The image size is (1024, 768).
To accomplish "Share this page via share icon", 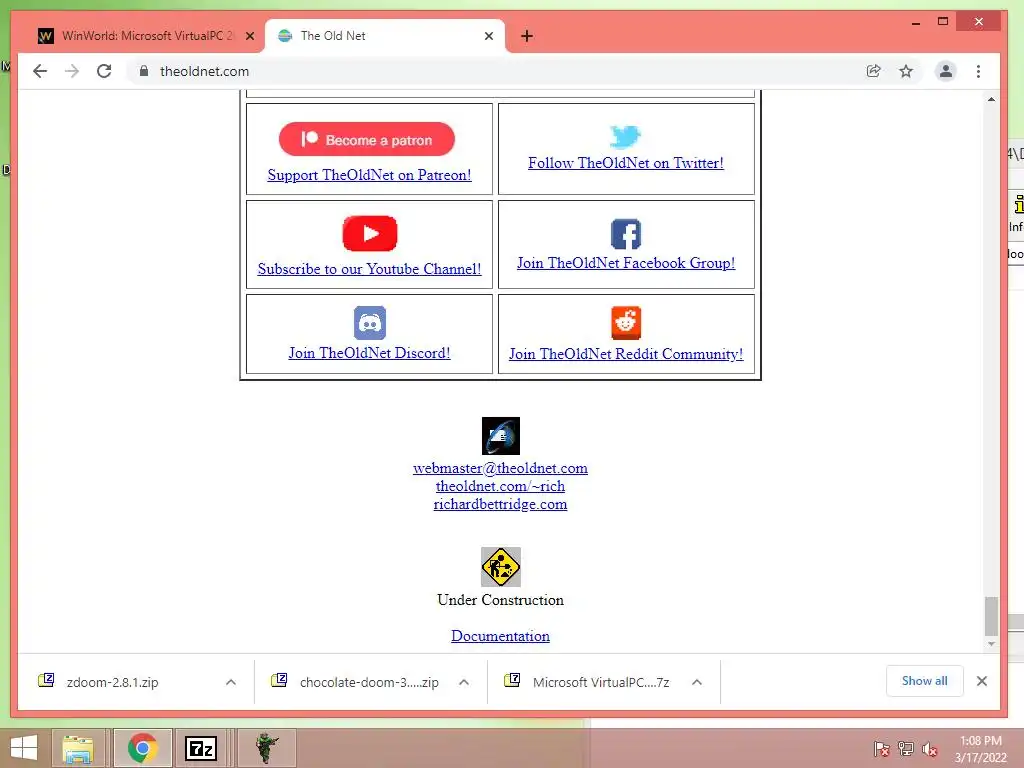I will (x=873, y=71).
